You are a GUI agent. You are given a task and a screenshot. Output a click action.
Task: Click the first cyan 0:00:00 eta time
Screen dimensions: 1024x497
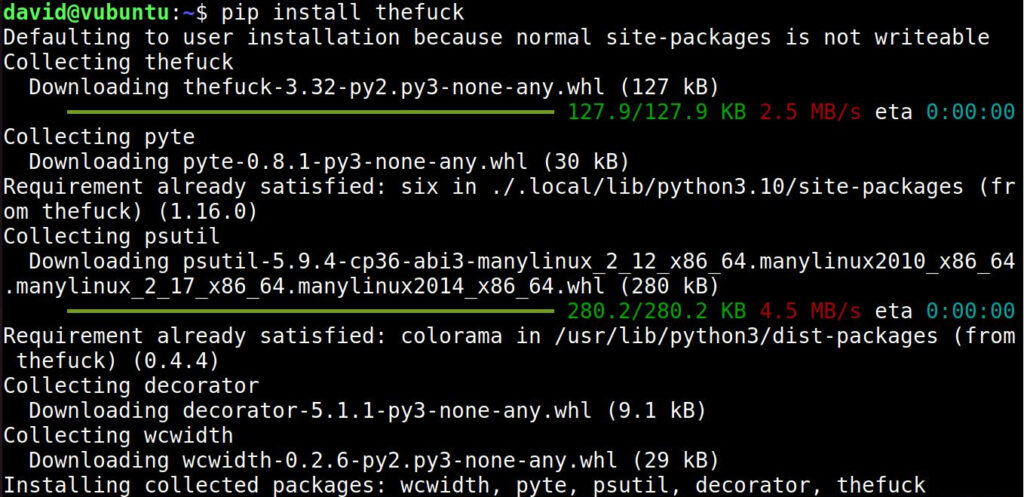(x=970, y=112)
